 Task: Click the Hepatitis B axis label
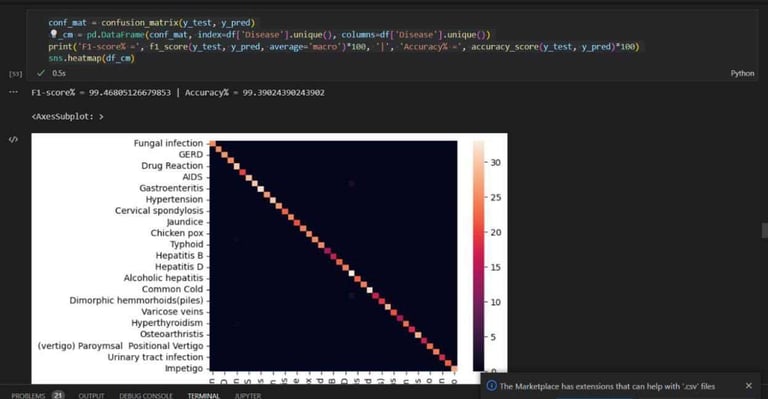click(x=179, y=255)
